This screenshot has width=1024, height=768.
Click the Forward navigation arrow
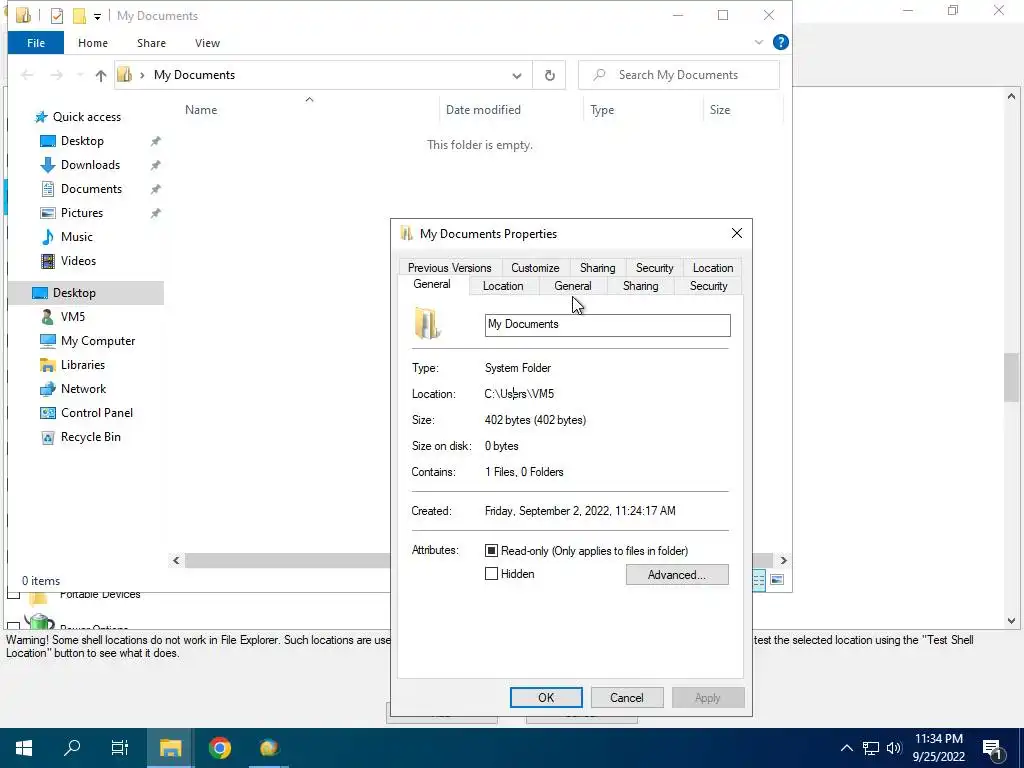[x=57, y=75]
